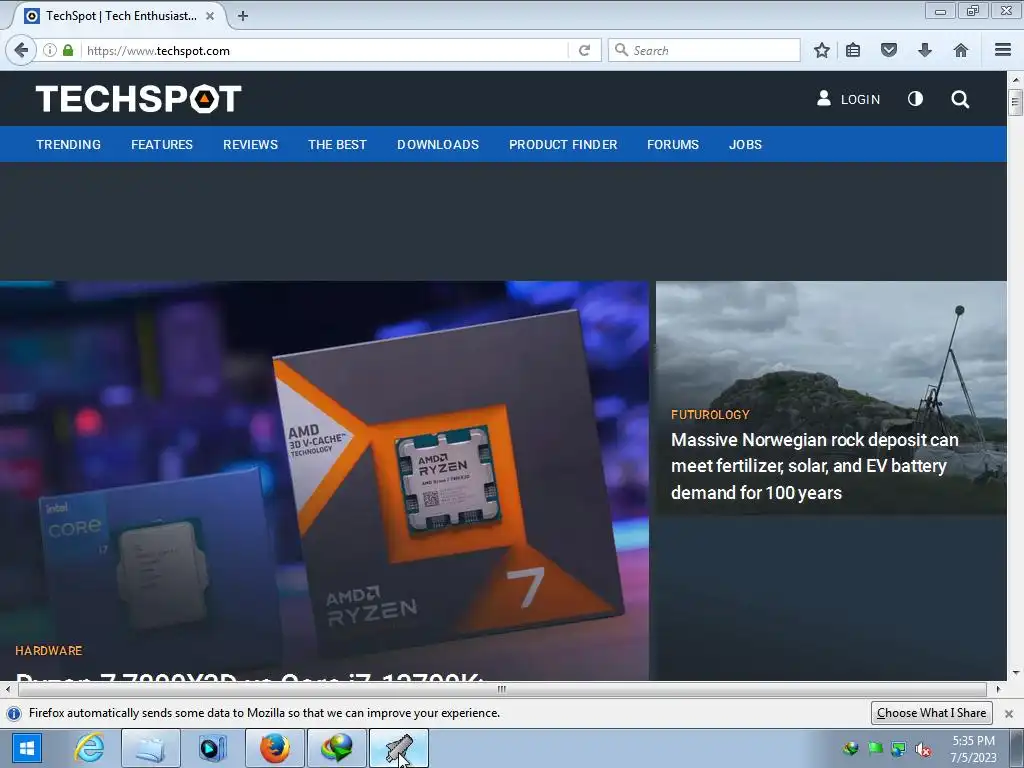Close the TechSpot browser tab
The width and height of the screenshot is (1024, 768).
point(210,16)
